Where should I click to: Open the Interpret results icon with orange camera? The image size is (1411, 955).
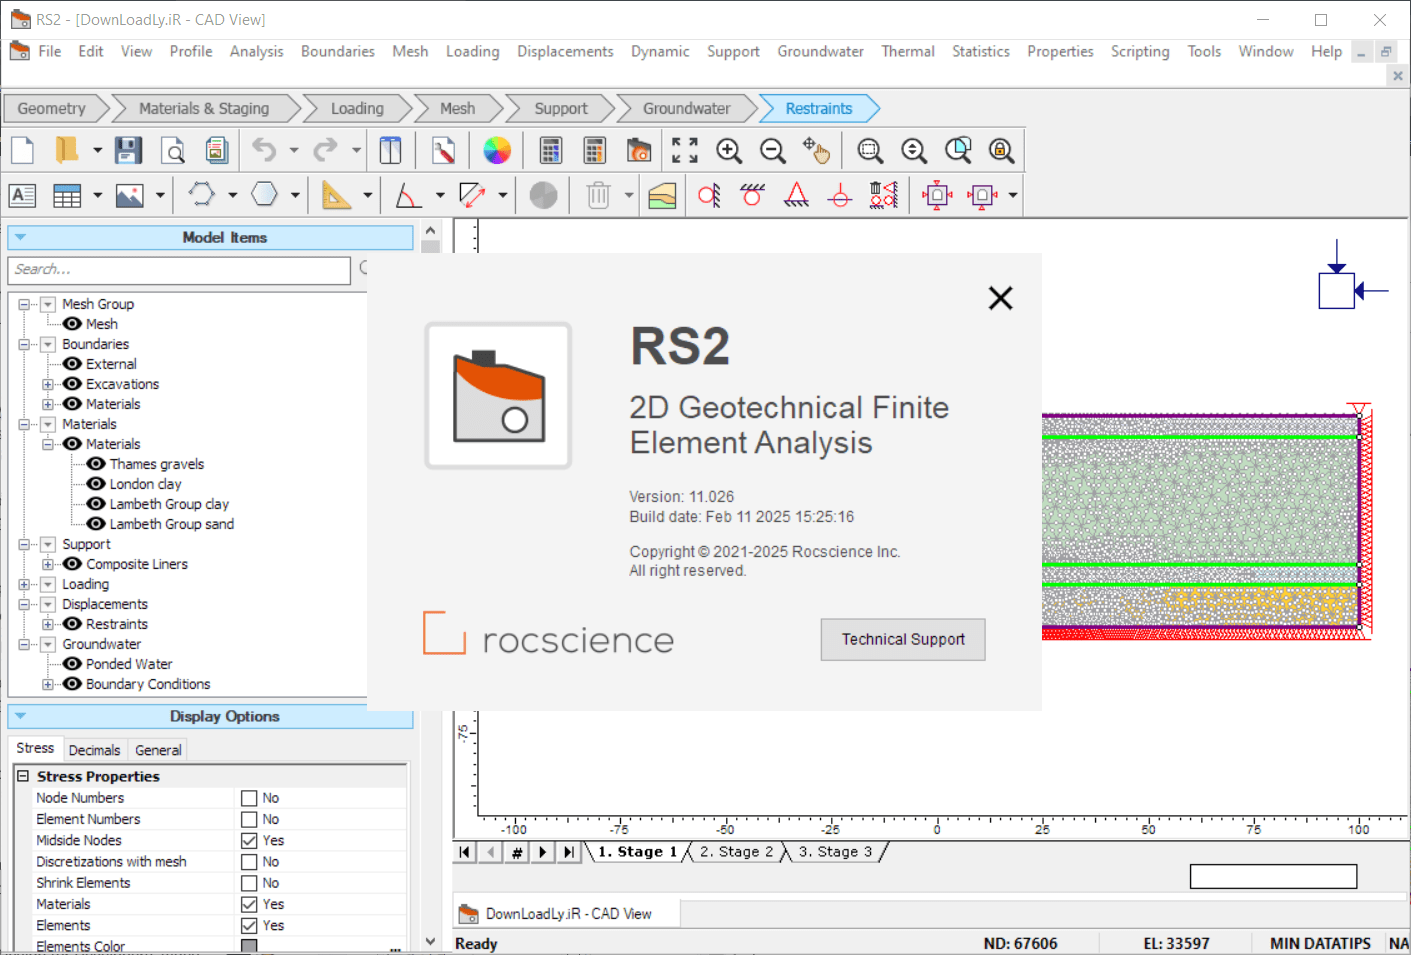pyautogui.click(x=639, y=150)
